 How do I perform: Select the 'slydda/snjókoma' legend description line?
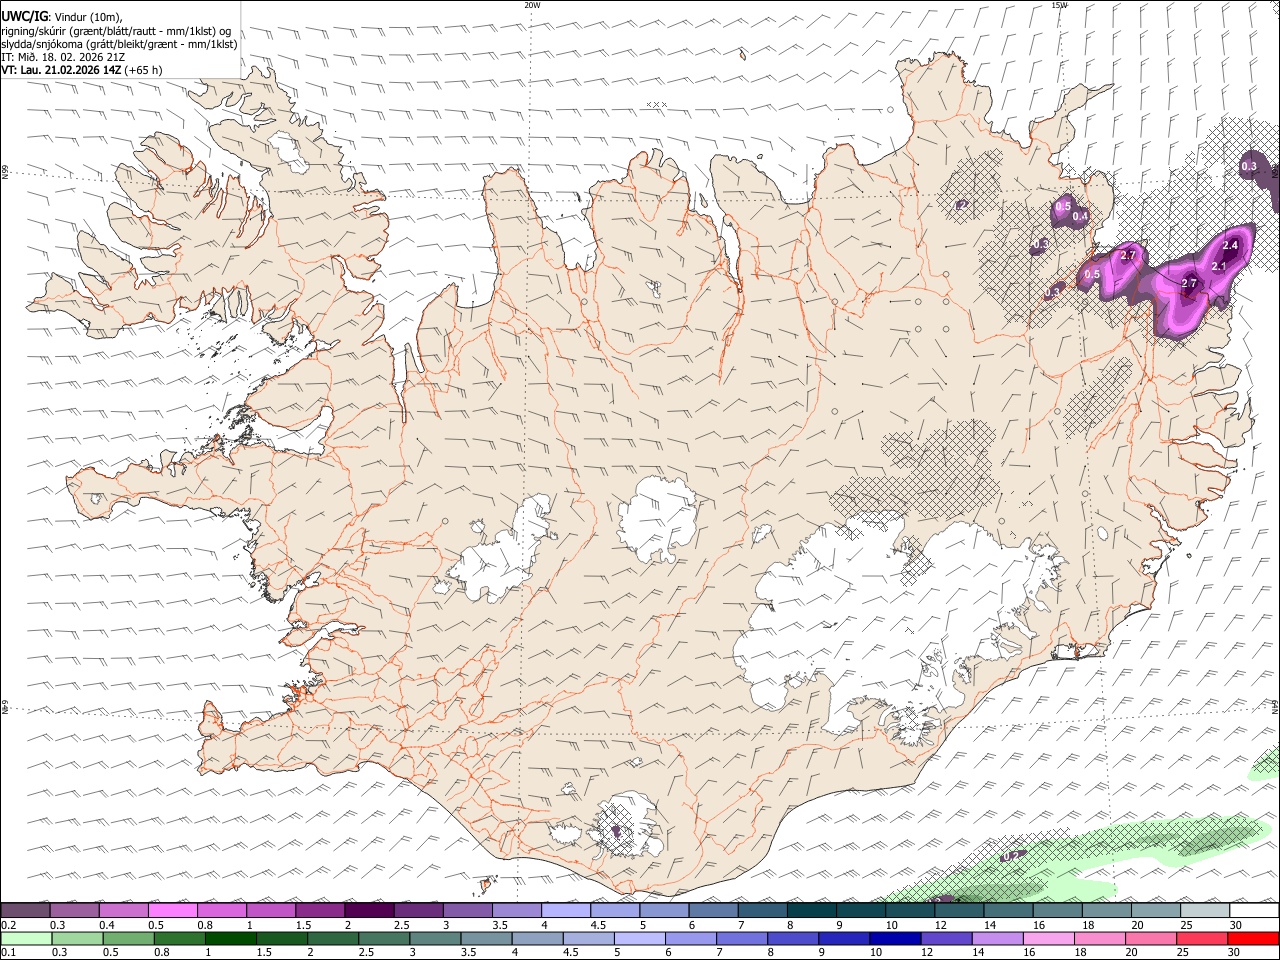pyautogui.click(x=119, y=44)
